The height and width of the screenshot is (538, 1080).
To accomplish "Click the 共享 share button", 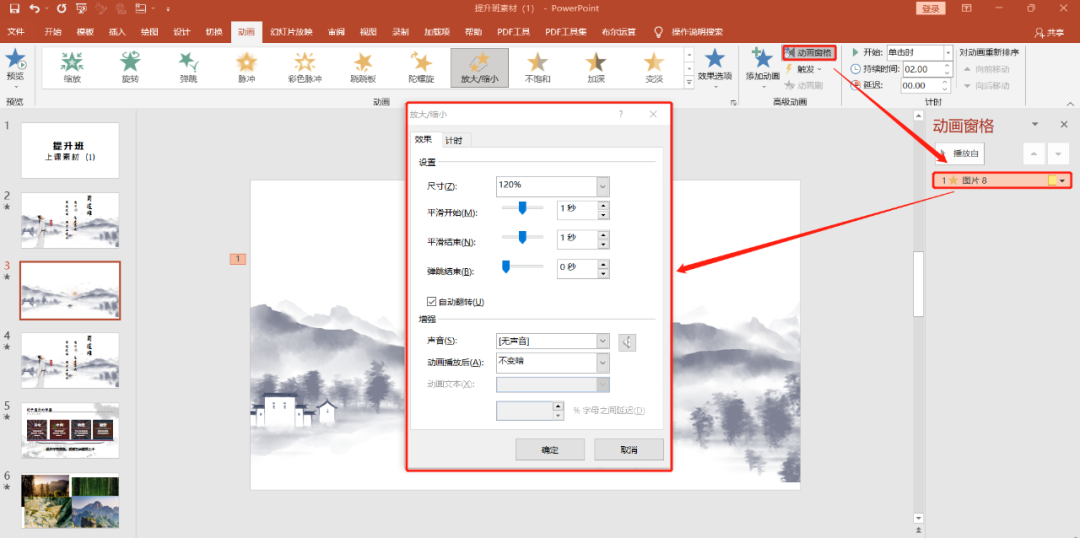I will 1050,33.
